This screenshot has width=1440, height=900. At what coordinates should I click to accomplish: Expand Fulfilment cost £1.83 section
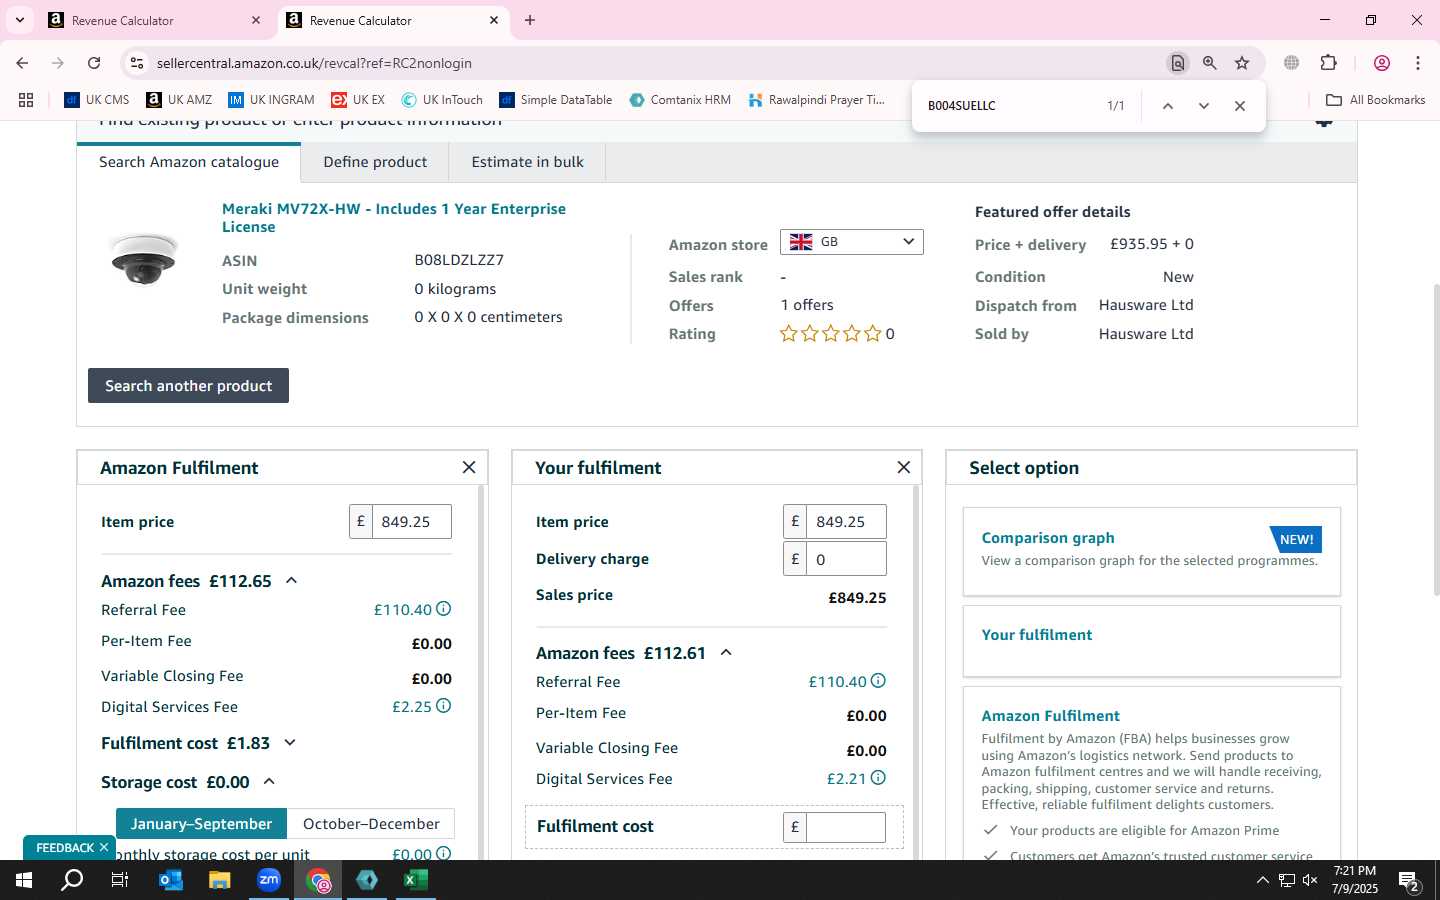(x=290, y=743)
